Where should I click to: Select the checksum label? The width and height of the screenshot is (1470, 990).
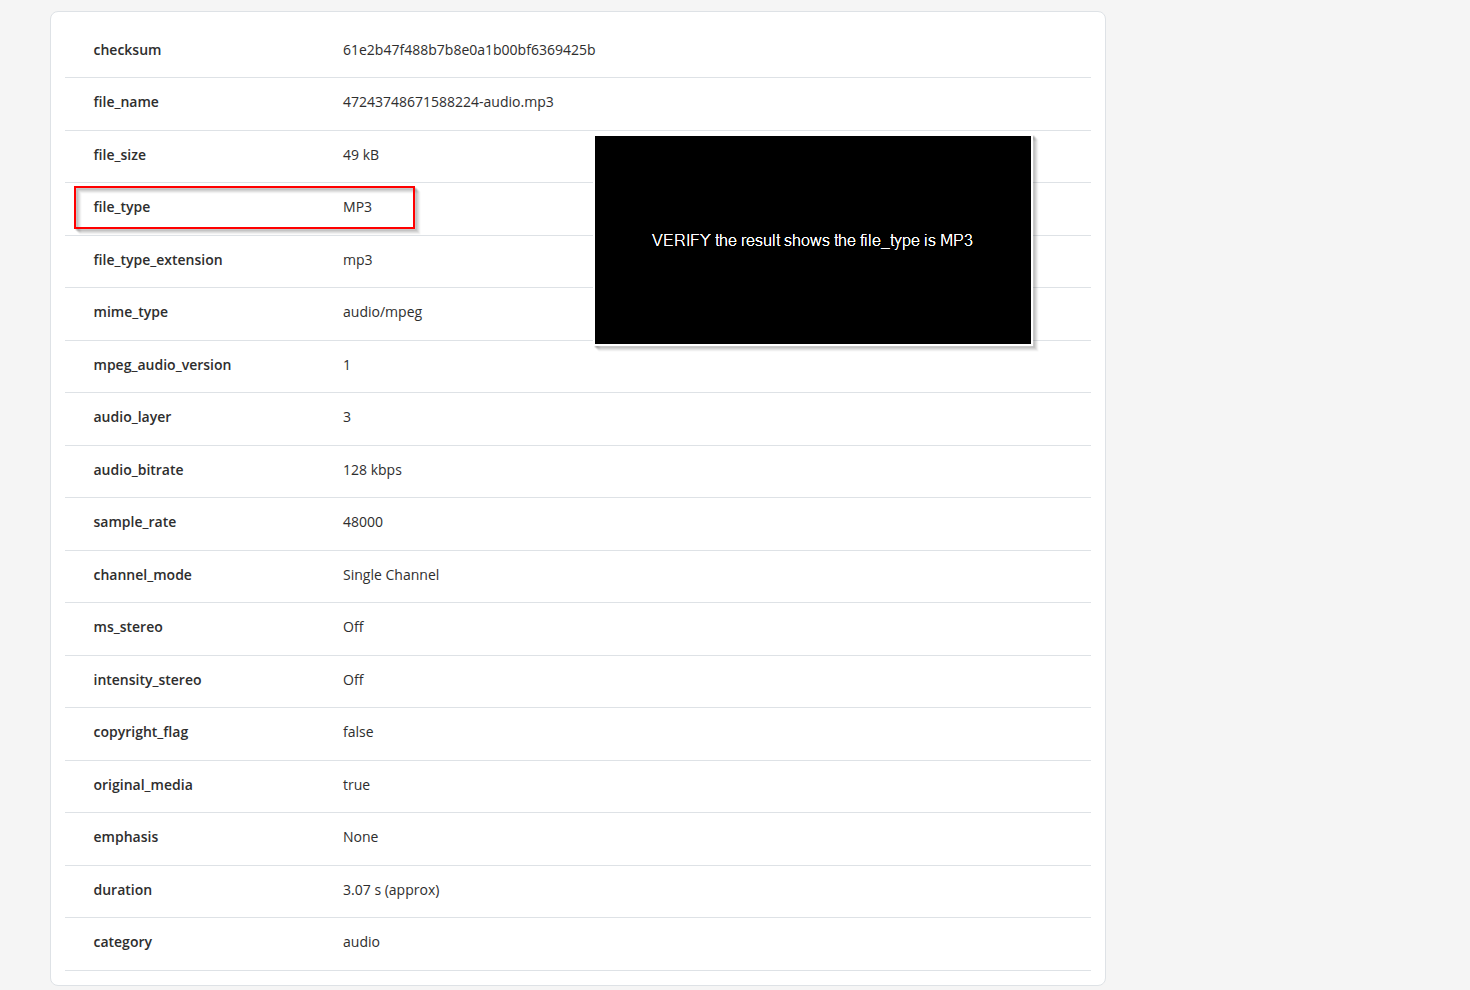pos(127,50)
